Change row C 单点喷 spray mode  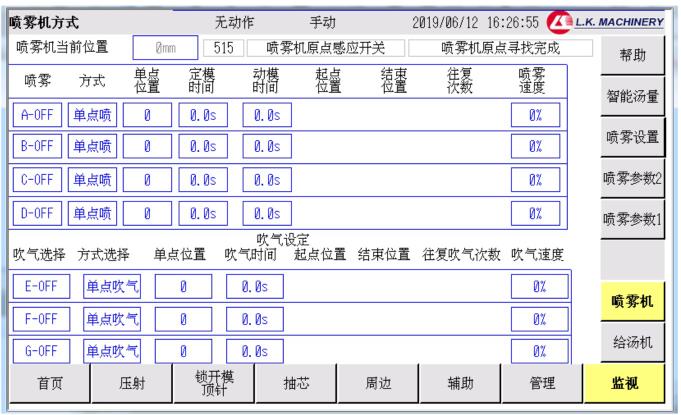click(93, 180)
